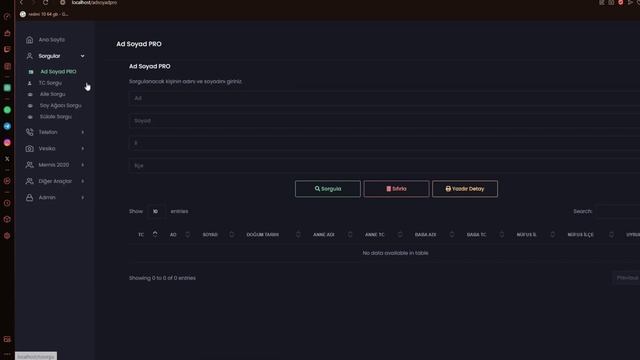Screen dimensions: 640x360
Task: Sort the table by AD column arrow
Action: click(x=187, y=234)
